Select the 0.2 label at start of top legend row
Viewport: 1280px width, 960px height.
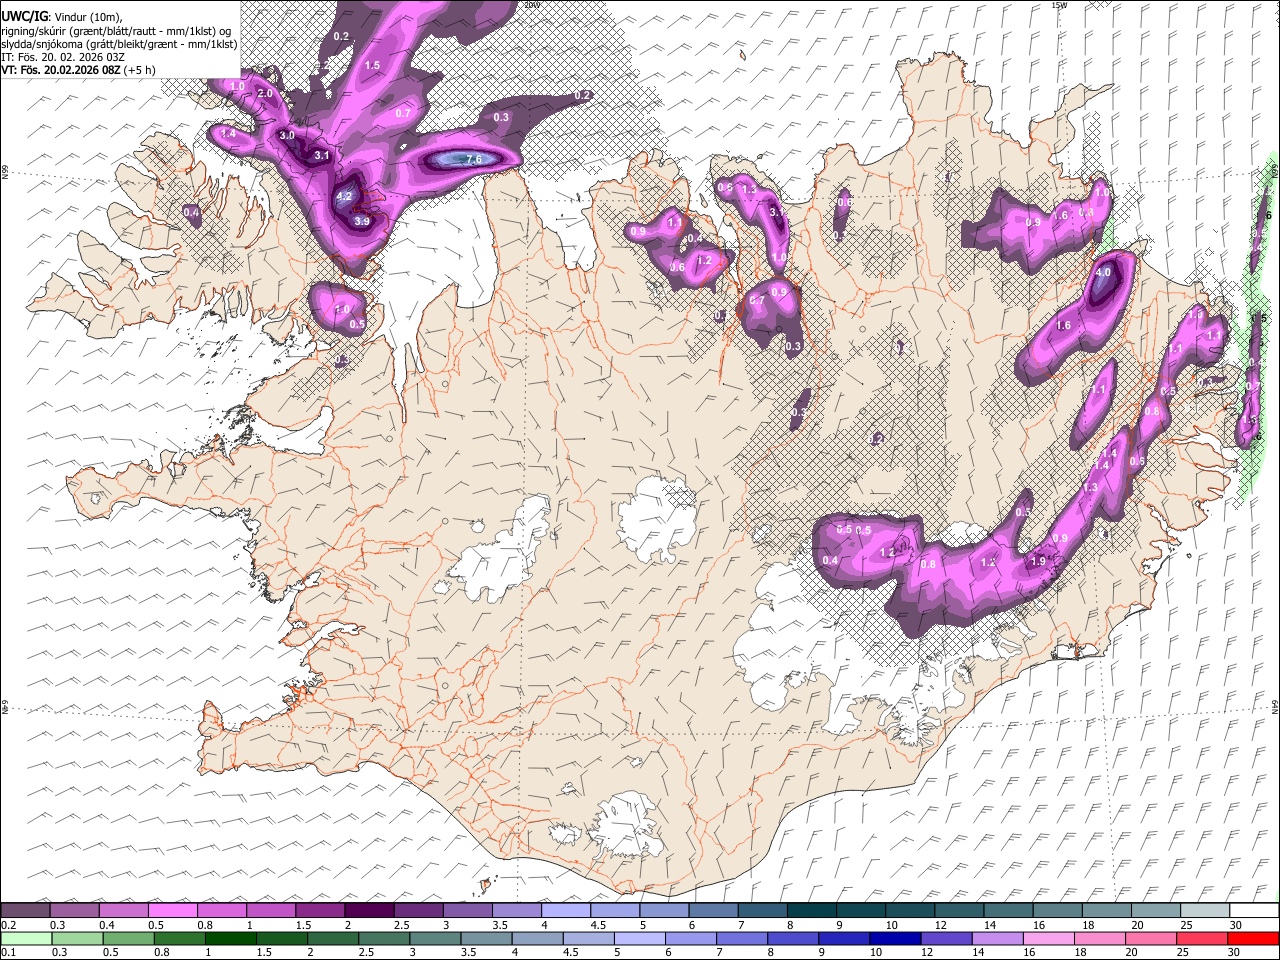[x=8, y=925]
